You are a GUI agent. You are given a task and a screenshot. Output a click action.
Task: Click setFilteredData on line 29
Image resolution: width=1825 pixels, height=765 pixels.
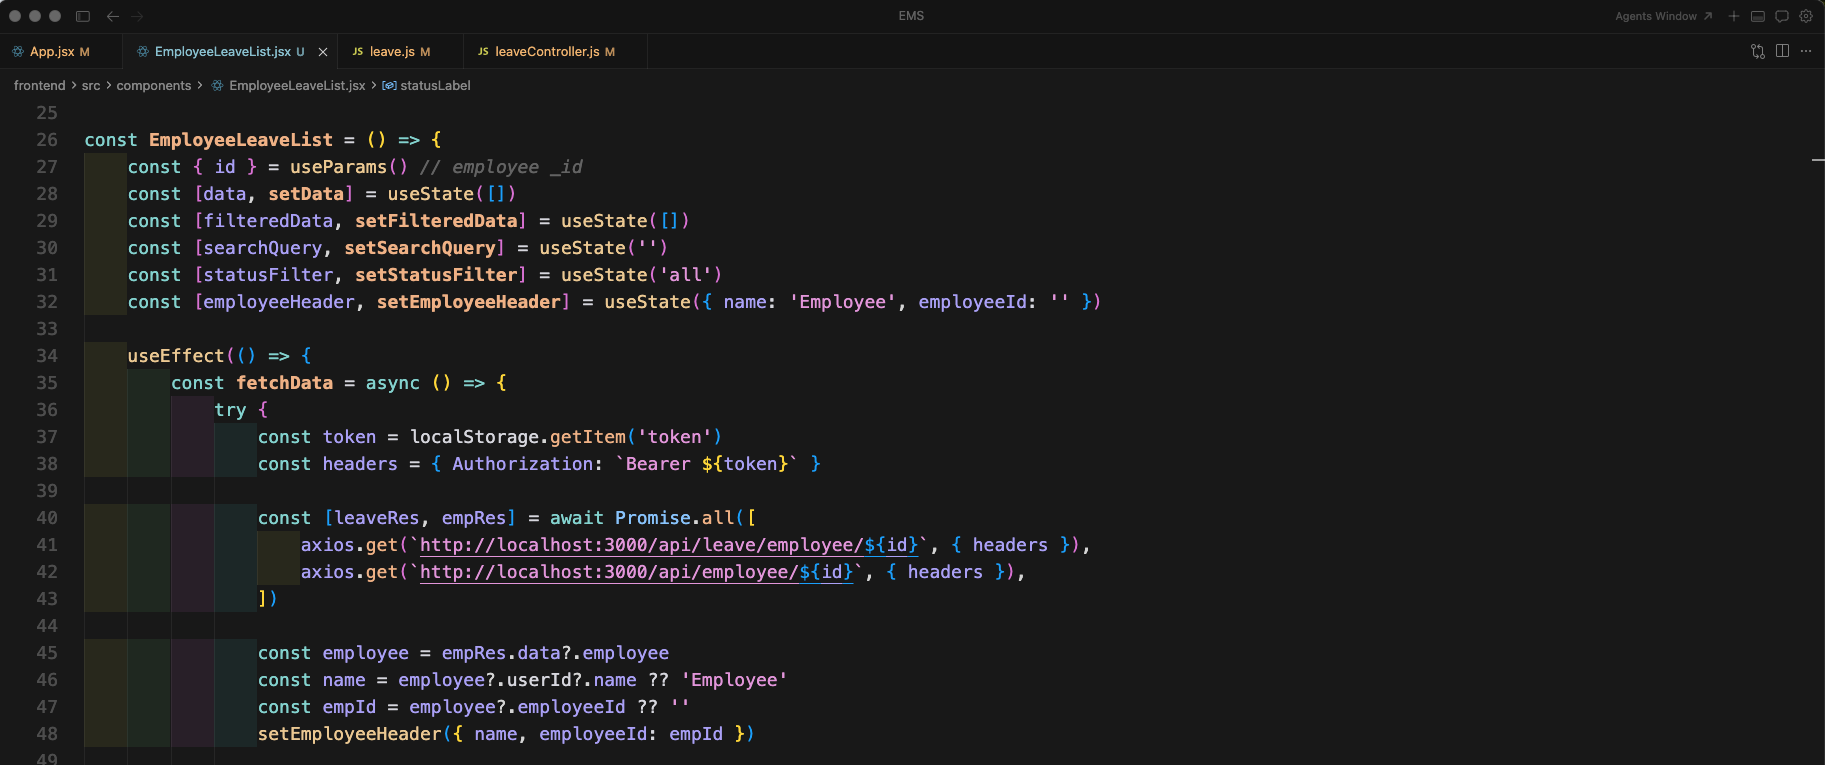point(436,221)
